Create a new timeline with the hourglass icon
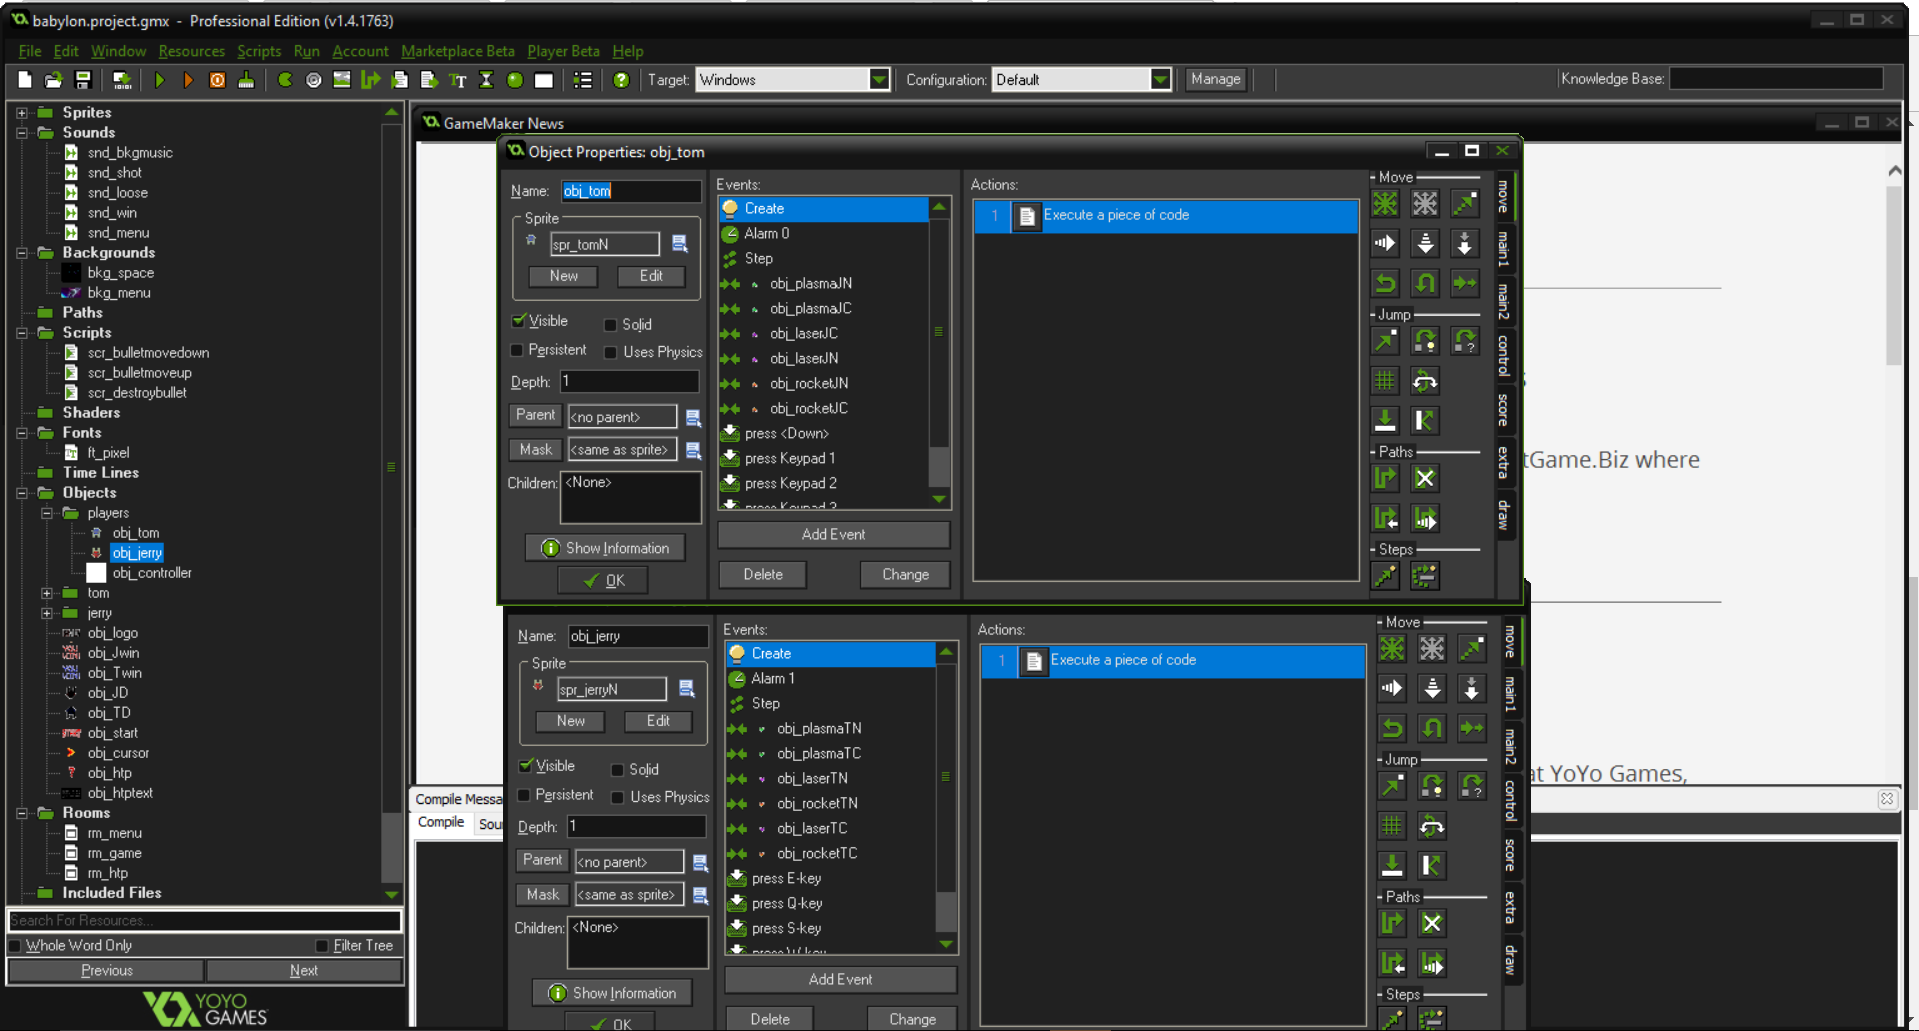This screenshot has width=1919, height=1031. pos(487,80)
